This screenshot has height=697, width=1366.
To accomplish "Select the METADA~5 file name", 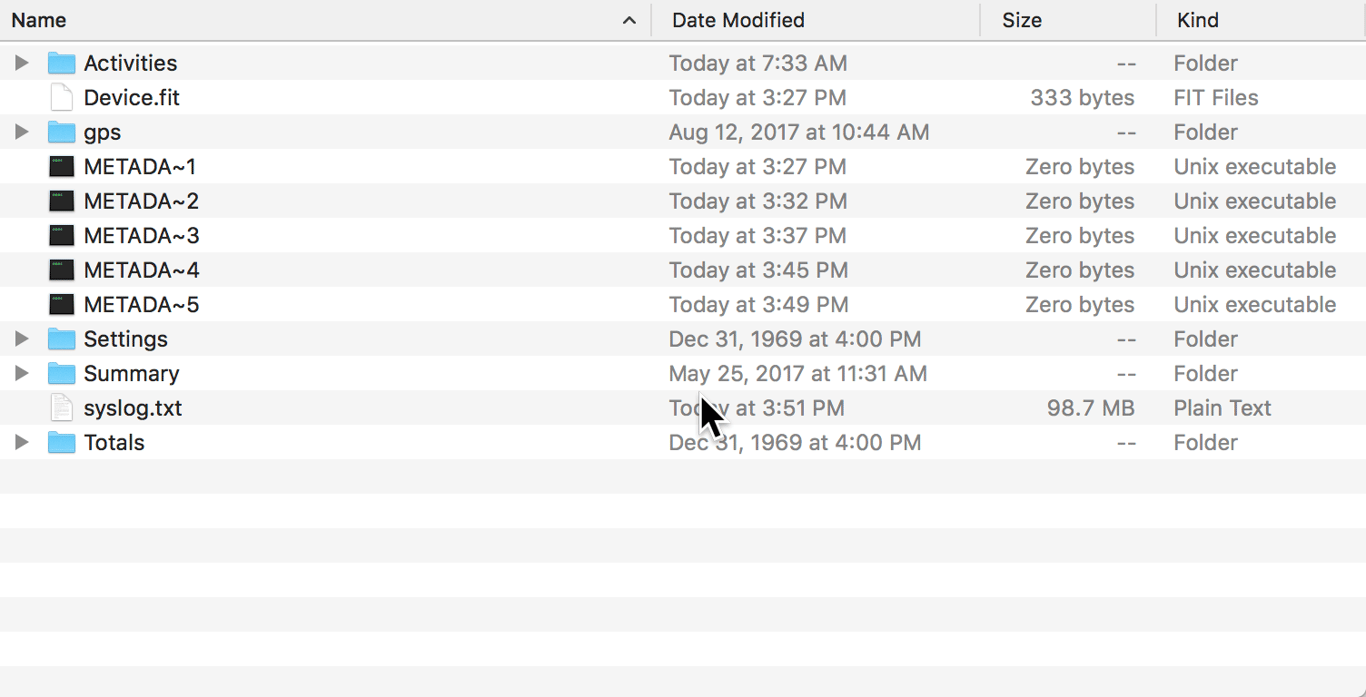I will point(141,305).
